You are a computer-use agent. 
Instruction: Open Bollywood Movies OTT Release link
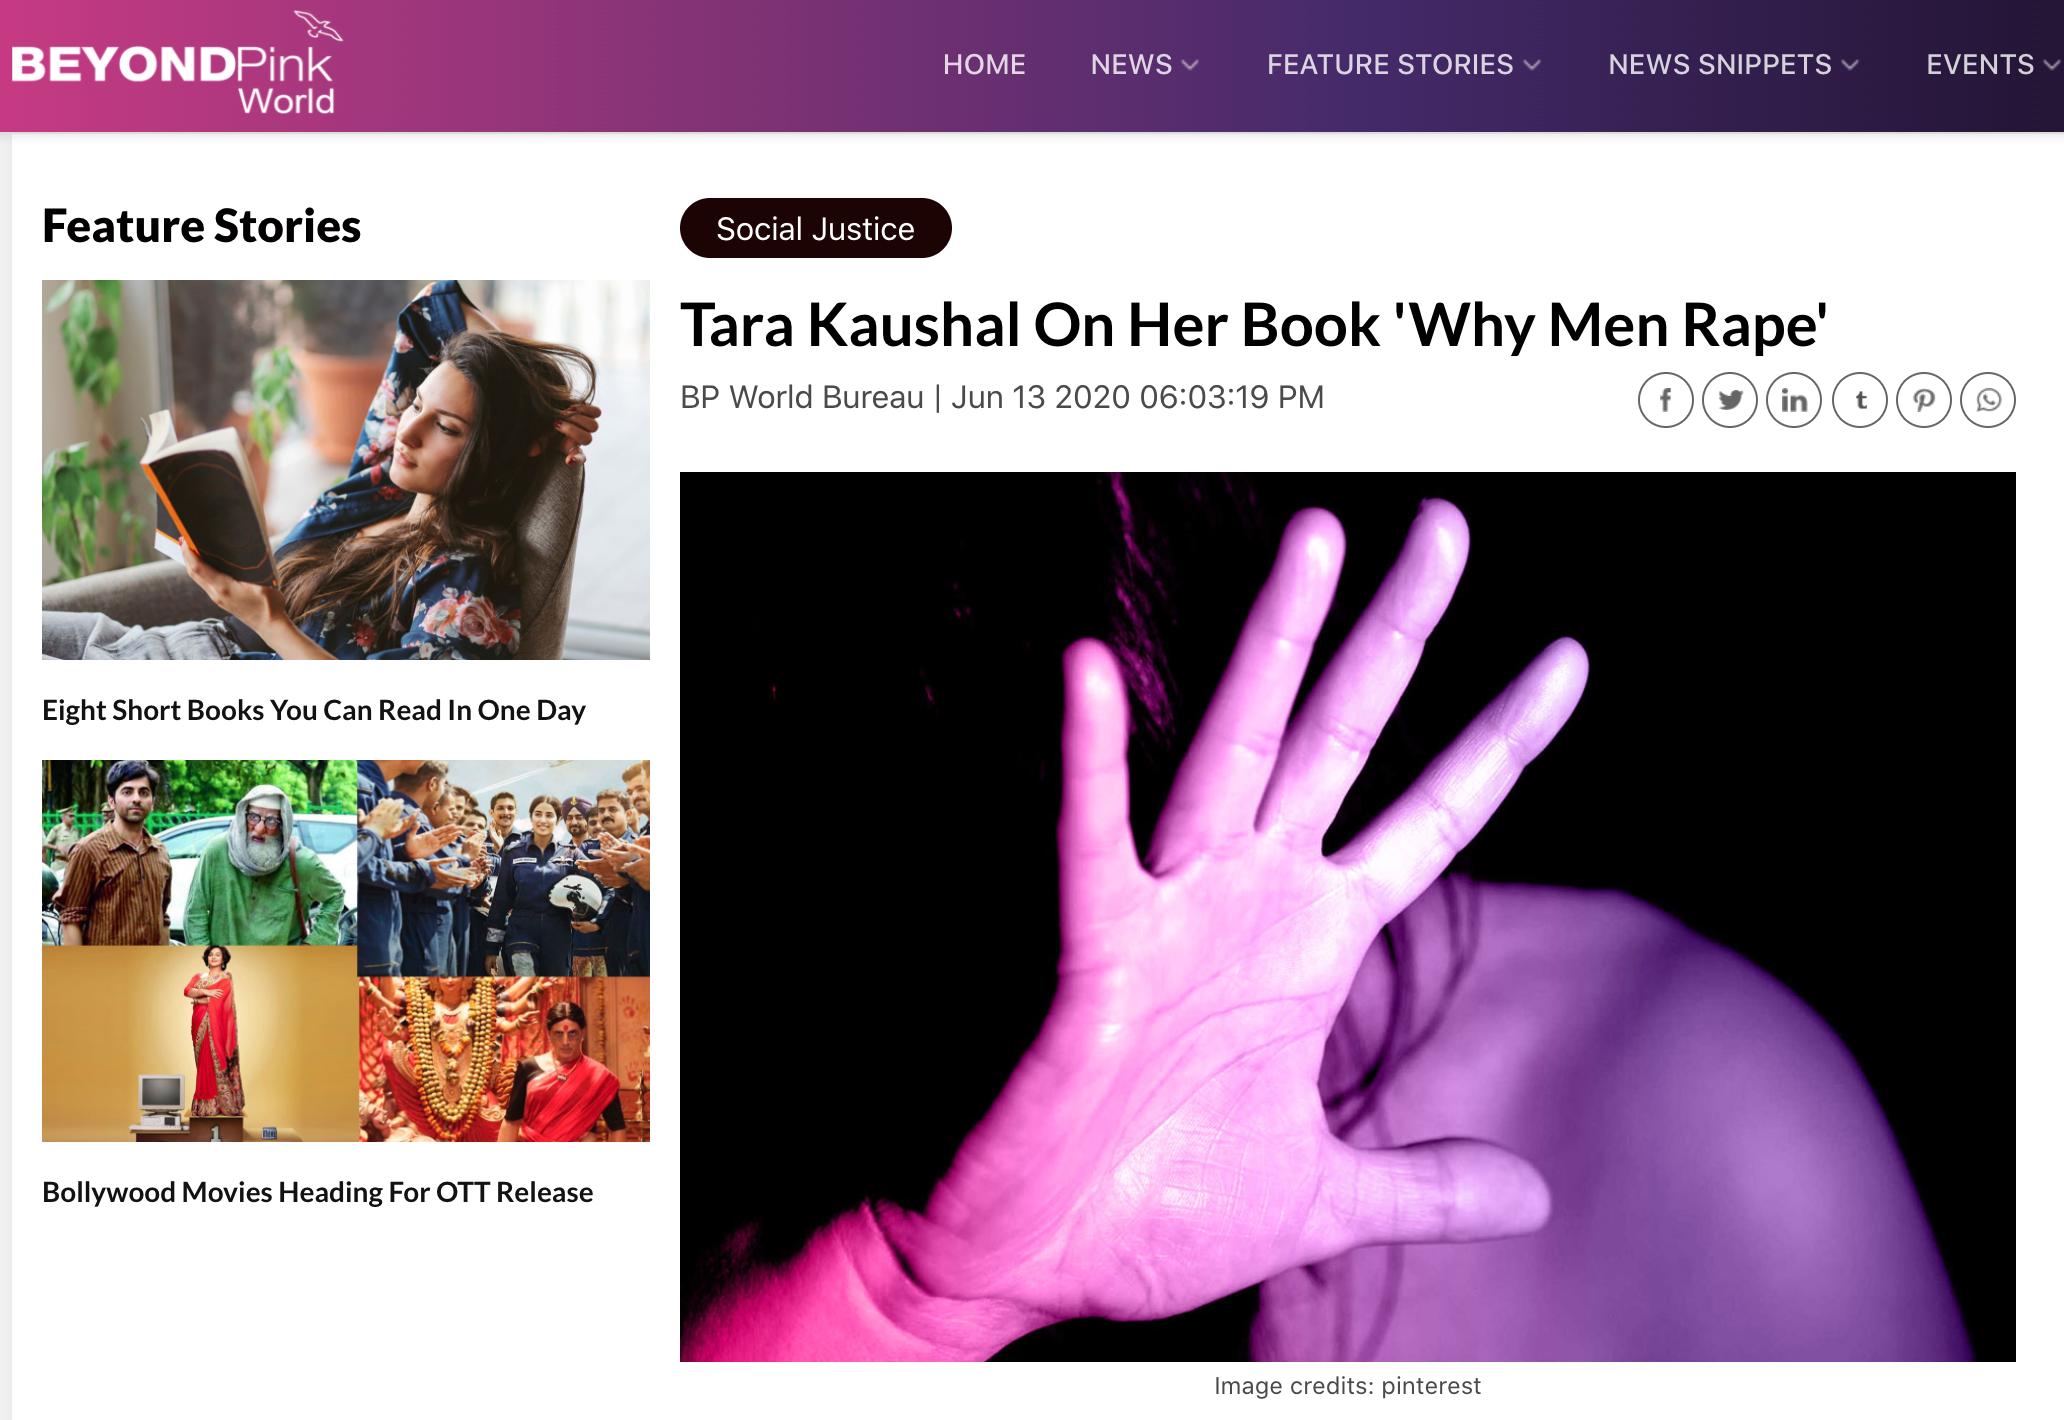pos(318,1192)
